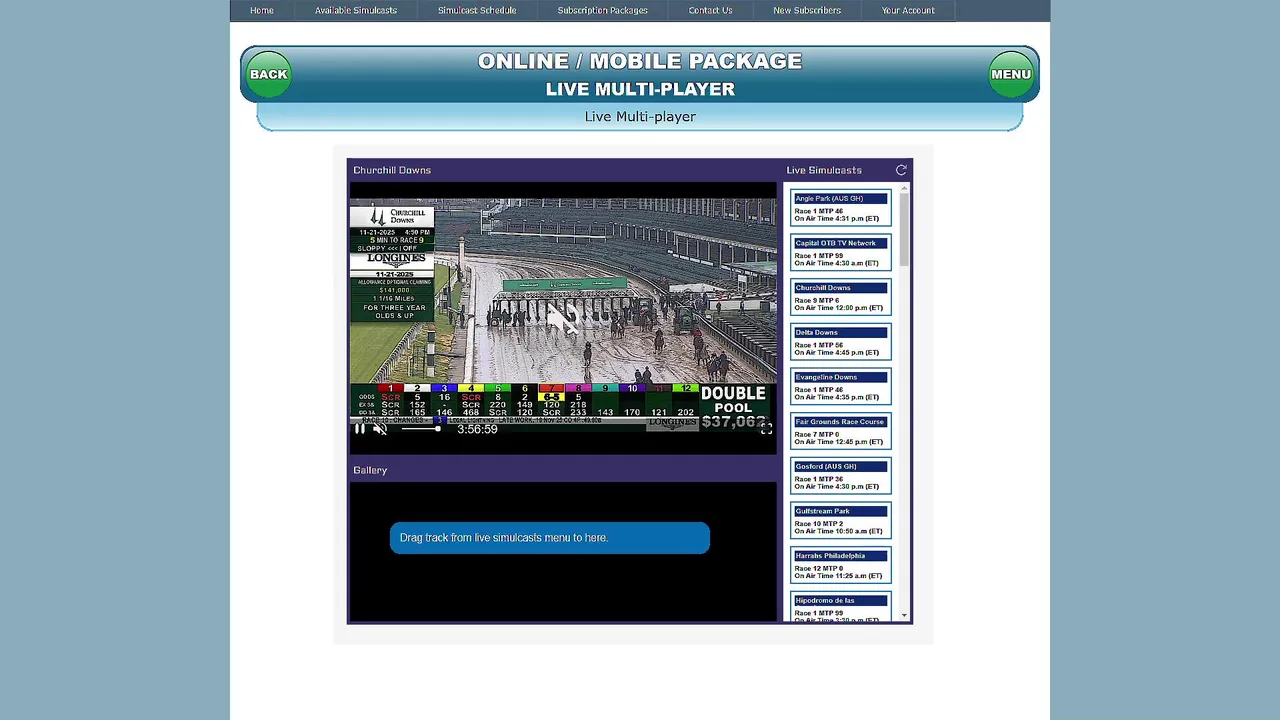Enter fullscreen video mode
This screenshot has width=1280, height=720.
[766, 429]
